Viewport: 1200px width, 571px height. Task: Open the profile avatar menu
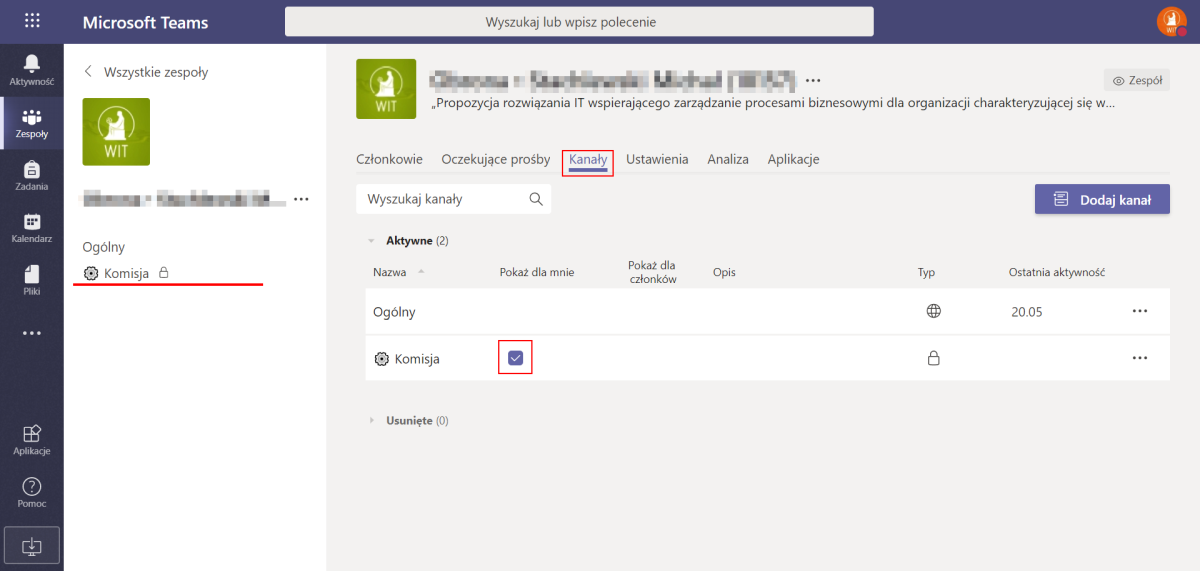coord(1170,21)
